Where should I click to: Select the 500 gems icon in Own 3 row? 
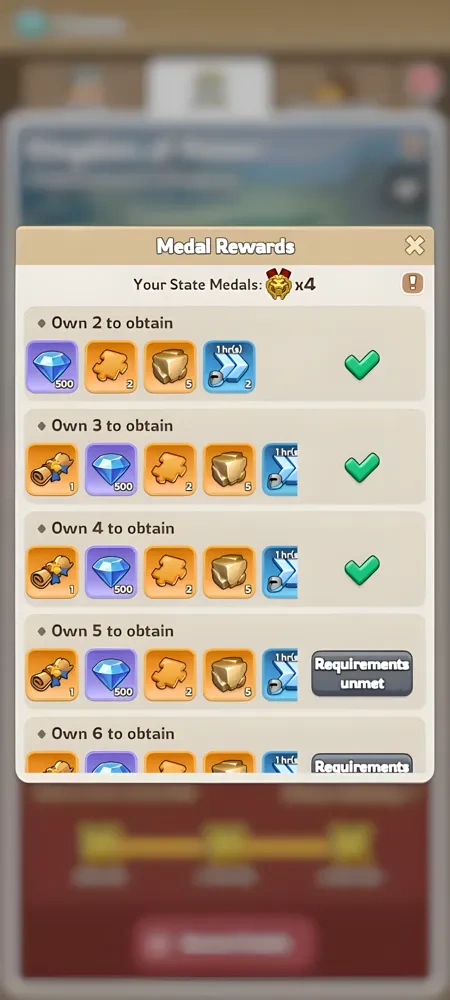(111, 469)
